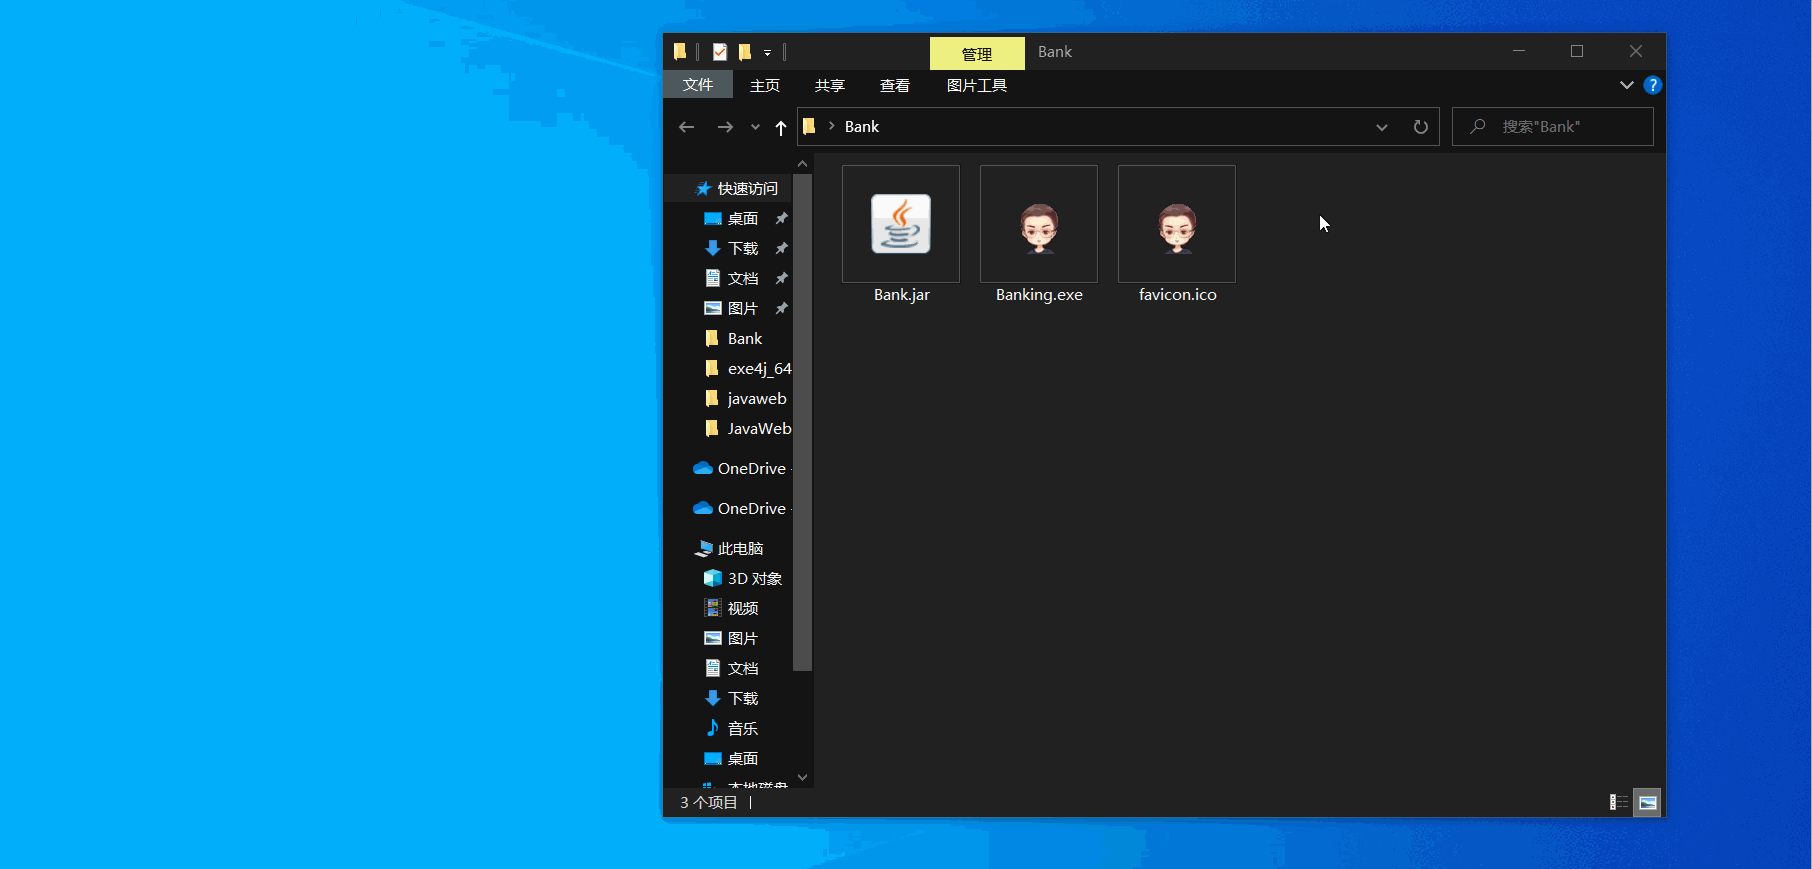This screenshot has height=869, width=1812.
Task: Click Bank in the address breadcrumb
Action: (x=862, y=127)
